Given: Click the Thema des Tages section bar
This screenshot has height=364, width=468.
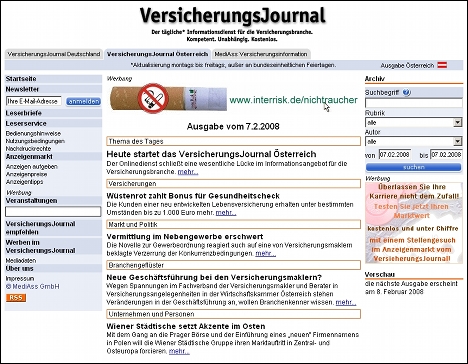Looking at the screenshot, I should (x=234, y=141).
